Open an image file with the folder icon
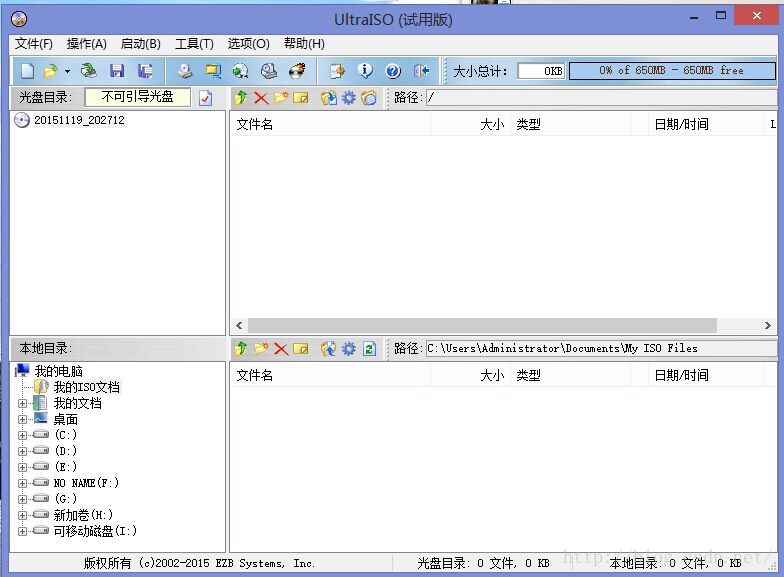784x577 pixels. click(50, 71)
